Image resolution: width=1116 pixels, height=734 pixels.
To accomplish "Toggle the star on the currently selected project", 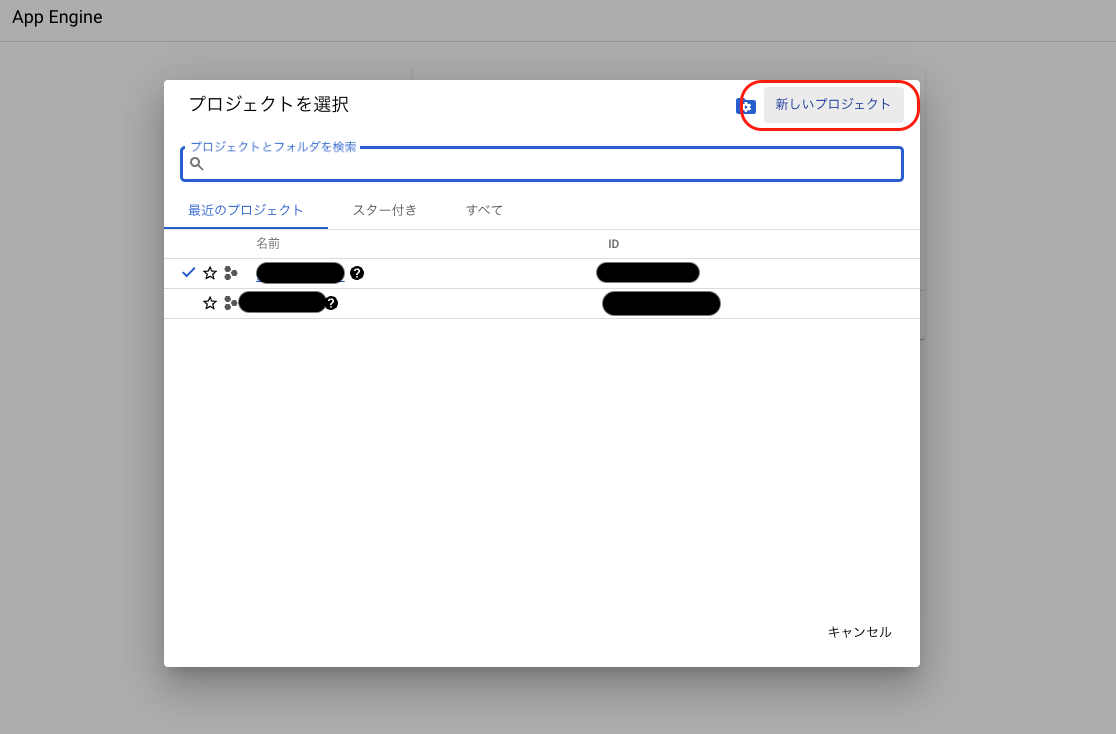I will pos(210,272).
